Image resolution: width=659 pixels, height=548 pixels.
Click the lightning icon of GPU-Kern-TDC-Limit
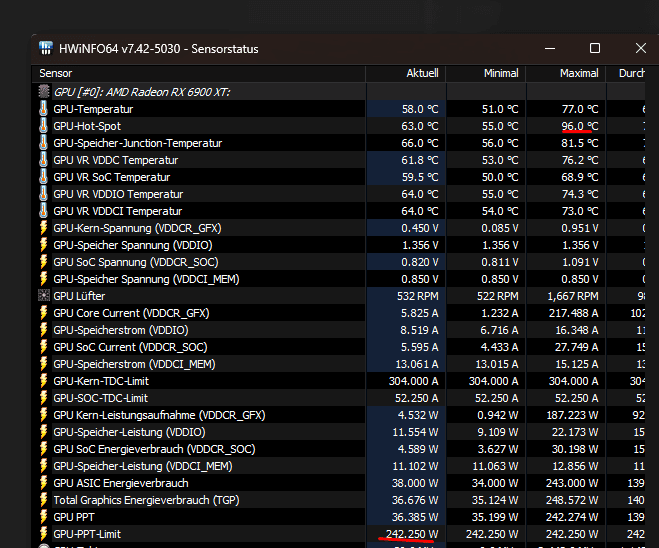click(x=43, y=381)
